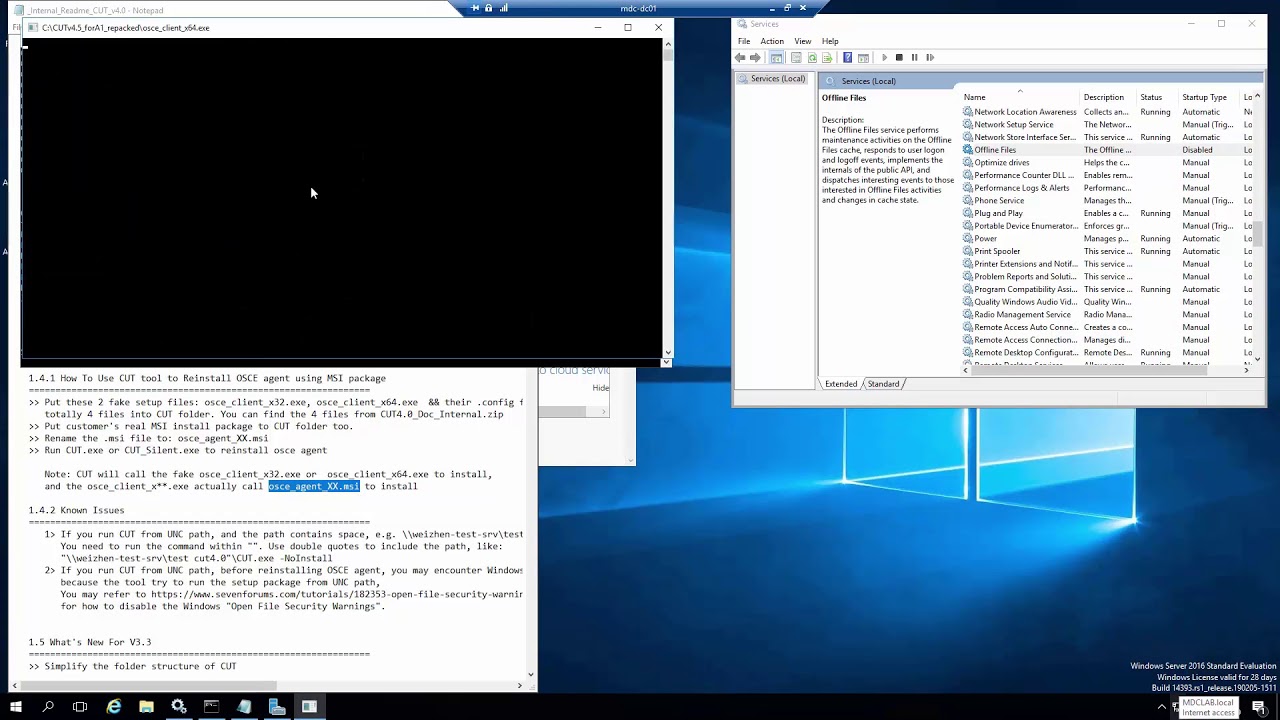This screenshot has width=1280, height=720.
Task: Open Help menu in Services window
Action: pyautogui.click(x=830, y=41)
